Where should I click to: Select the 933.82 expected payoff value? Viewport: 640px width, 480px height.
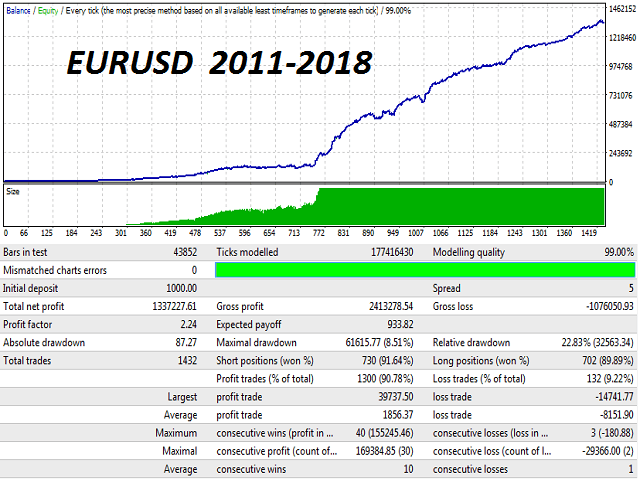400,324
